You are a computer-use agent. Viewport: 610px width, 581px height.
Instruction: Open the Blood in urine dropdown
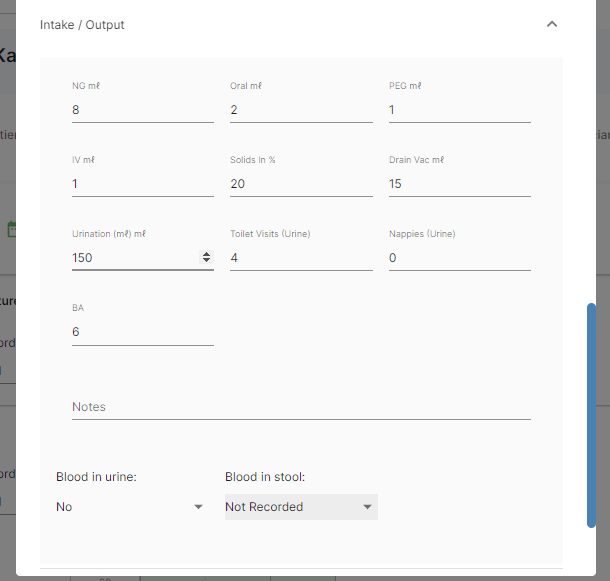[130, 507]
